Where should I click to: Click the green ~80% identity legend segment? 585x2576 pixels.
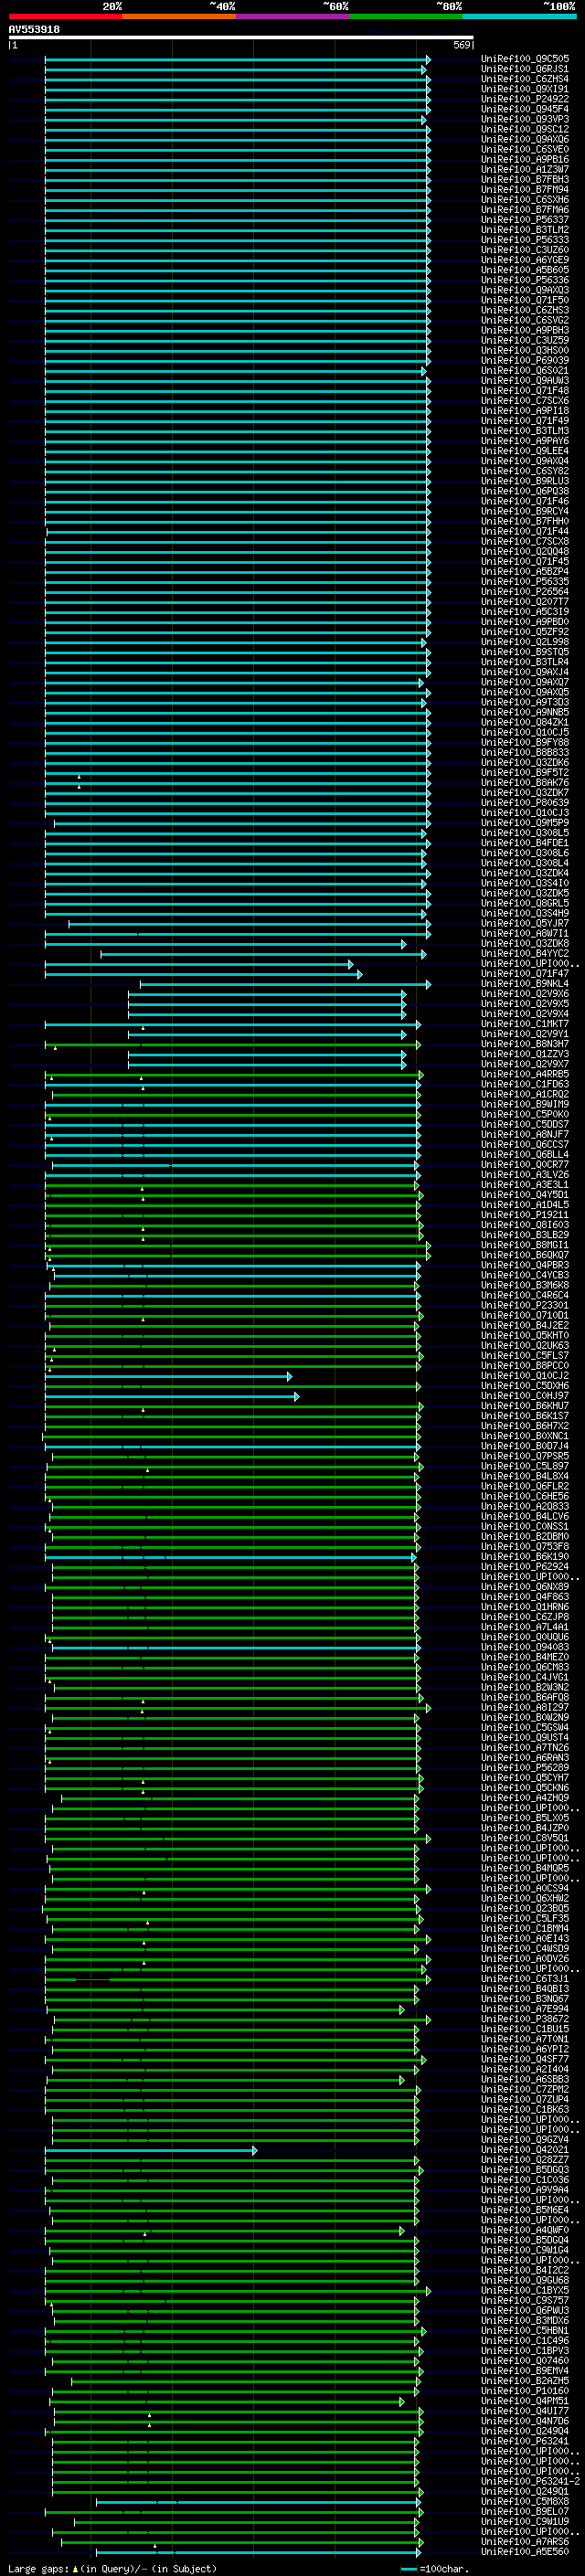[406, 16]
